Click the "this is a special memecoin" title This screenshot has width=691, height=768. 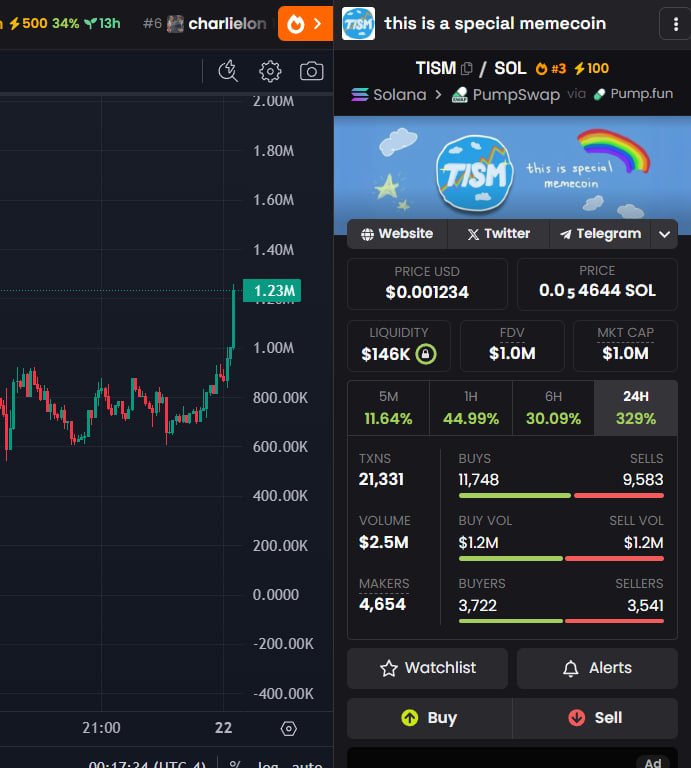pos(495,24)
